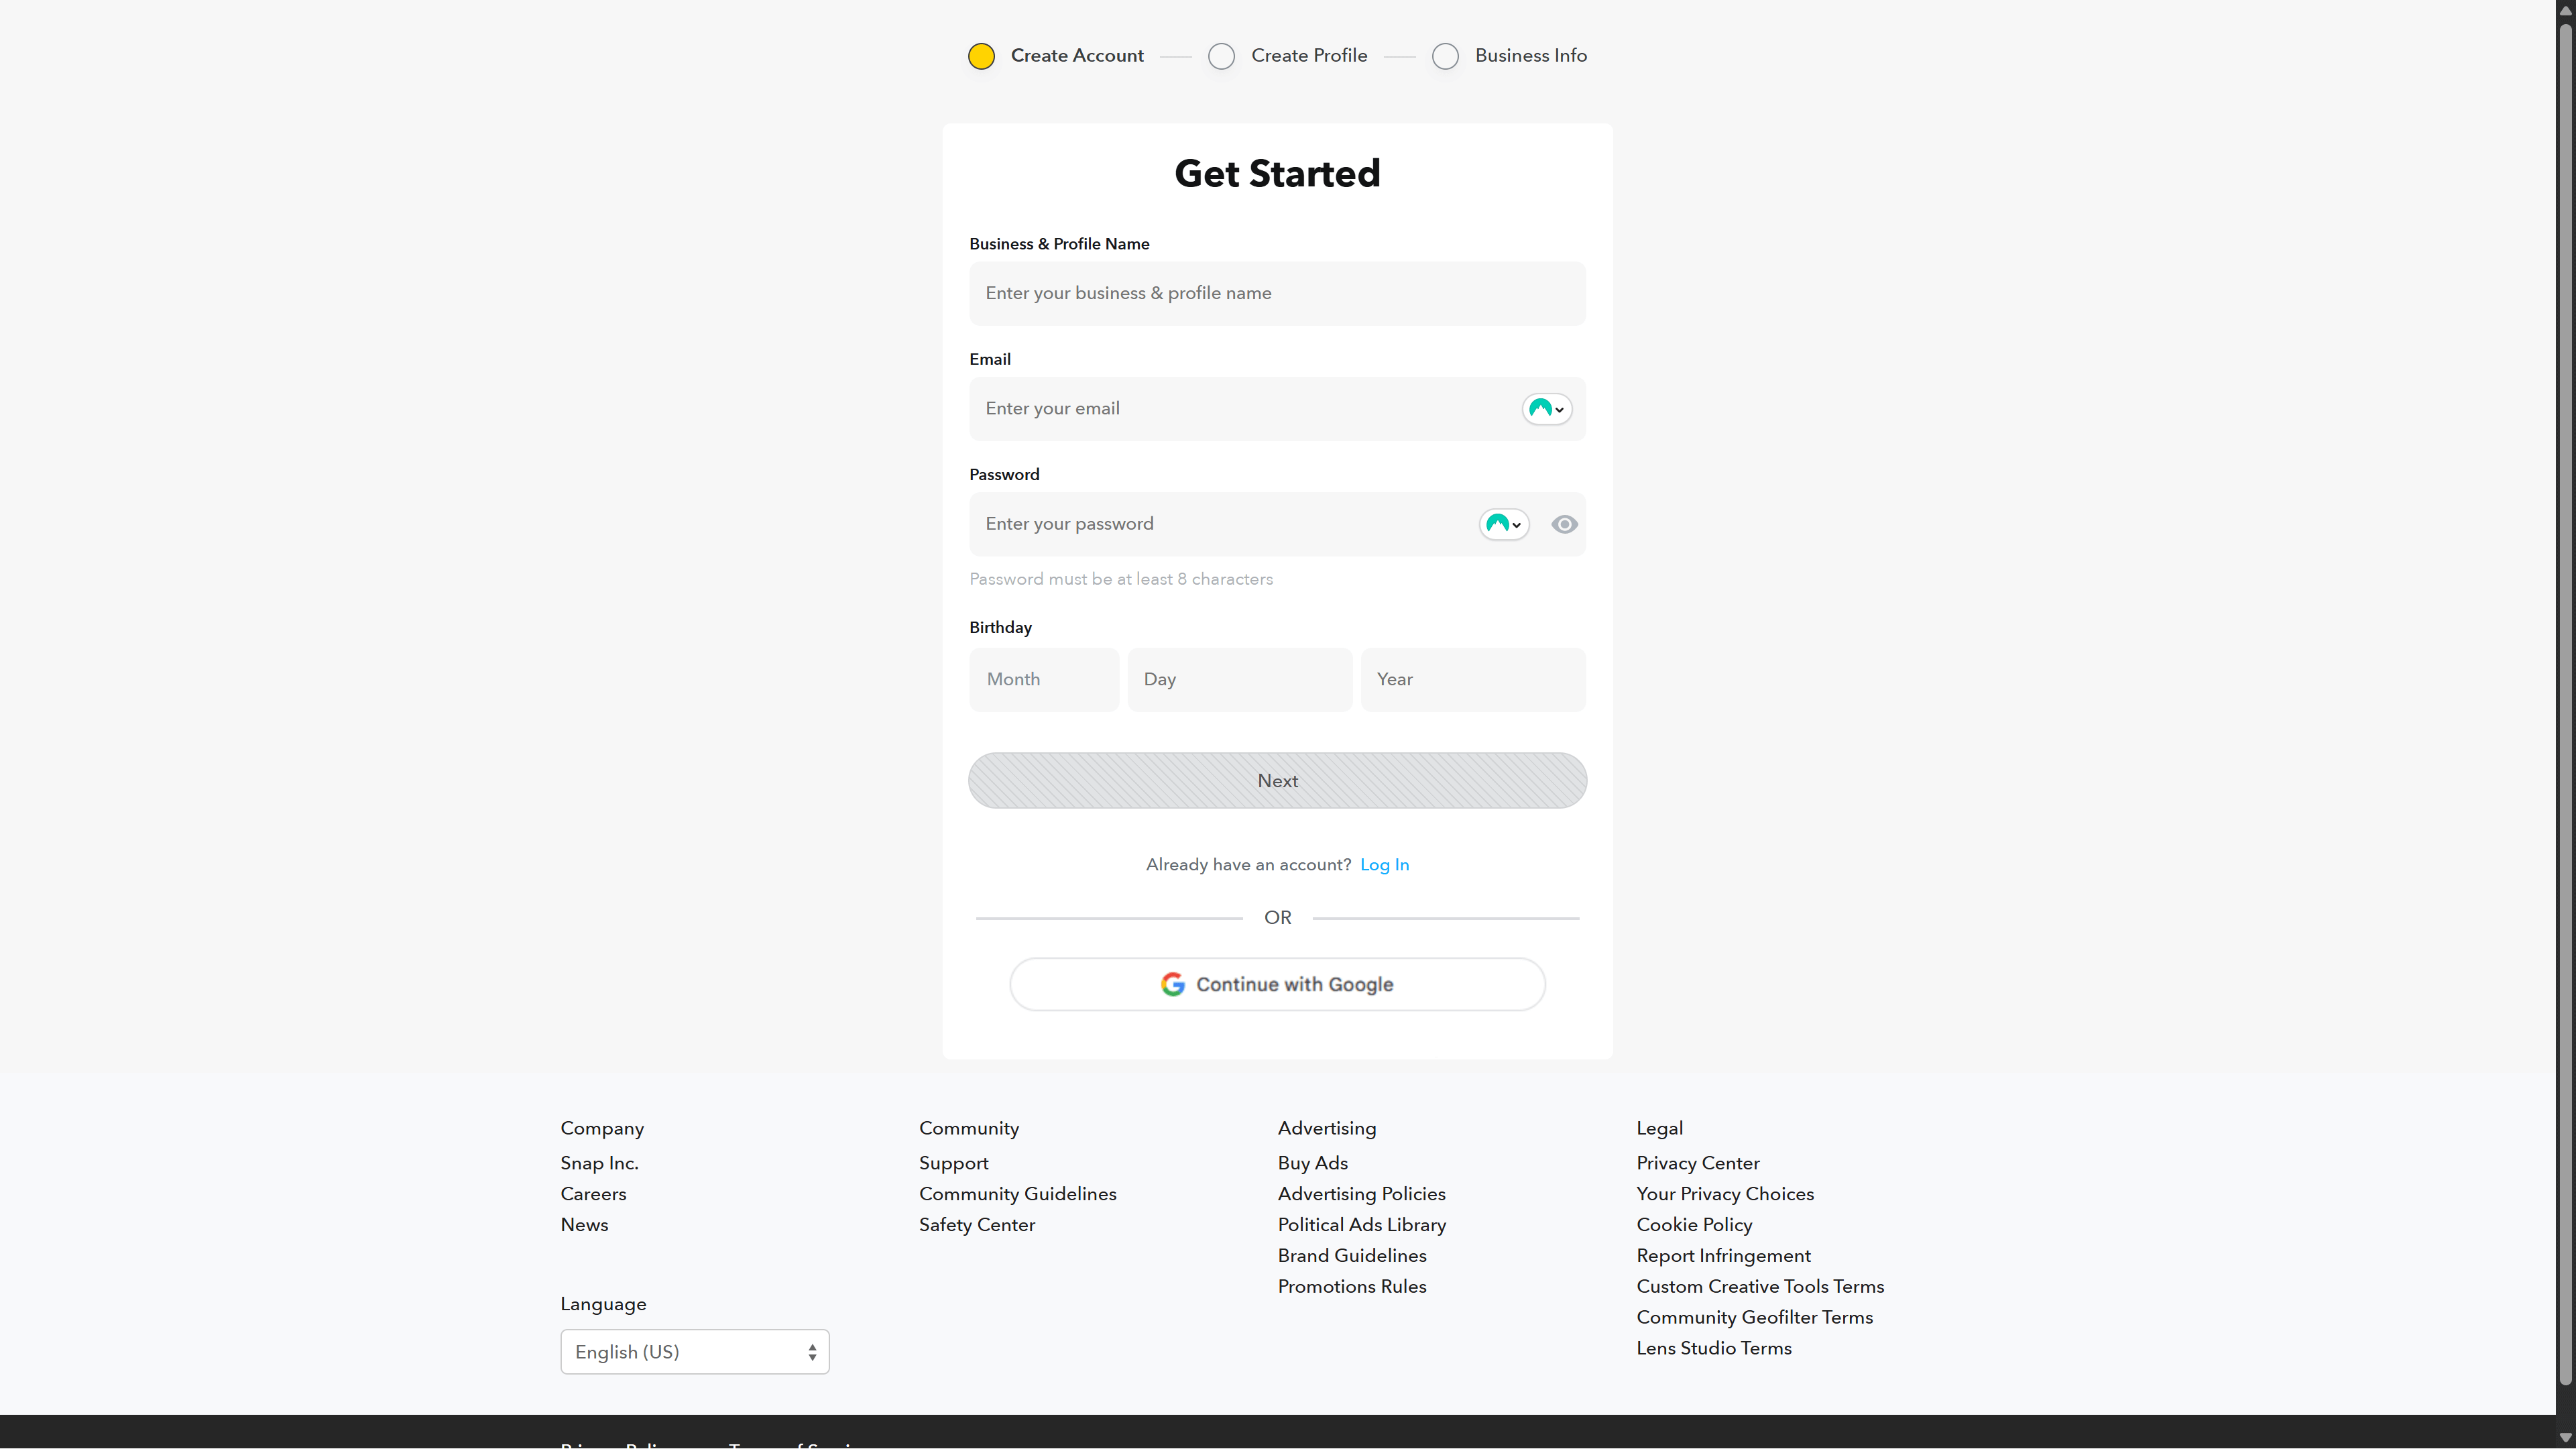Viewport: 2576px width, 1449px height.
Task: Click the password manager icon in Password field
Action: pyautogui.click(x=1503, y=524)
